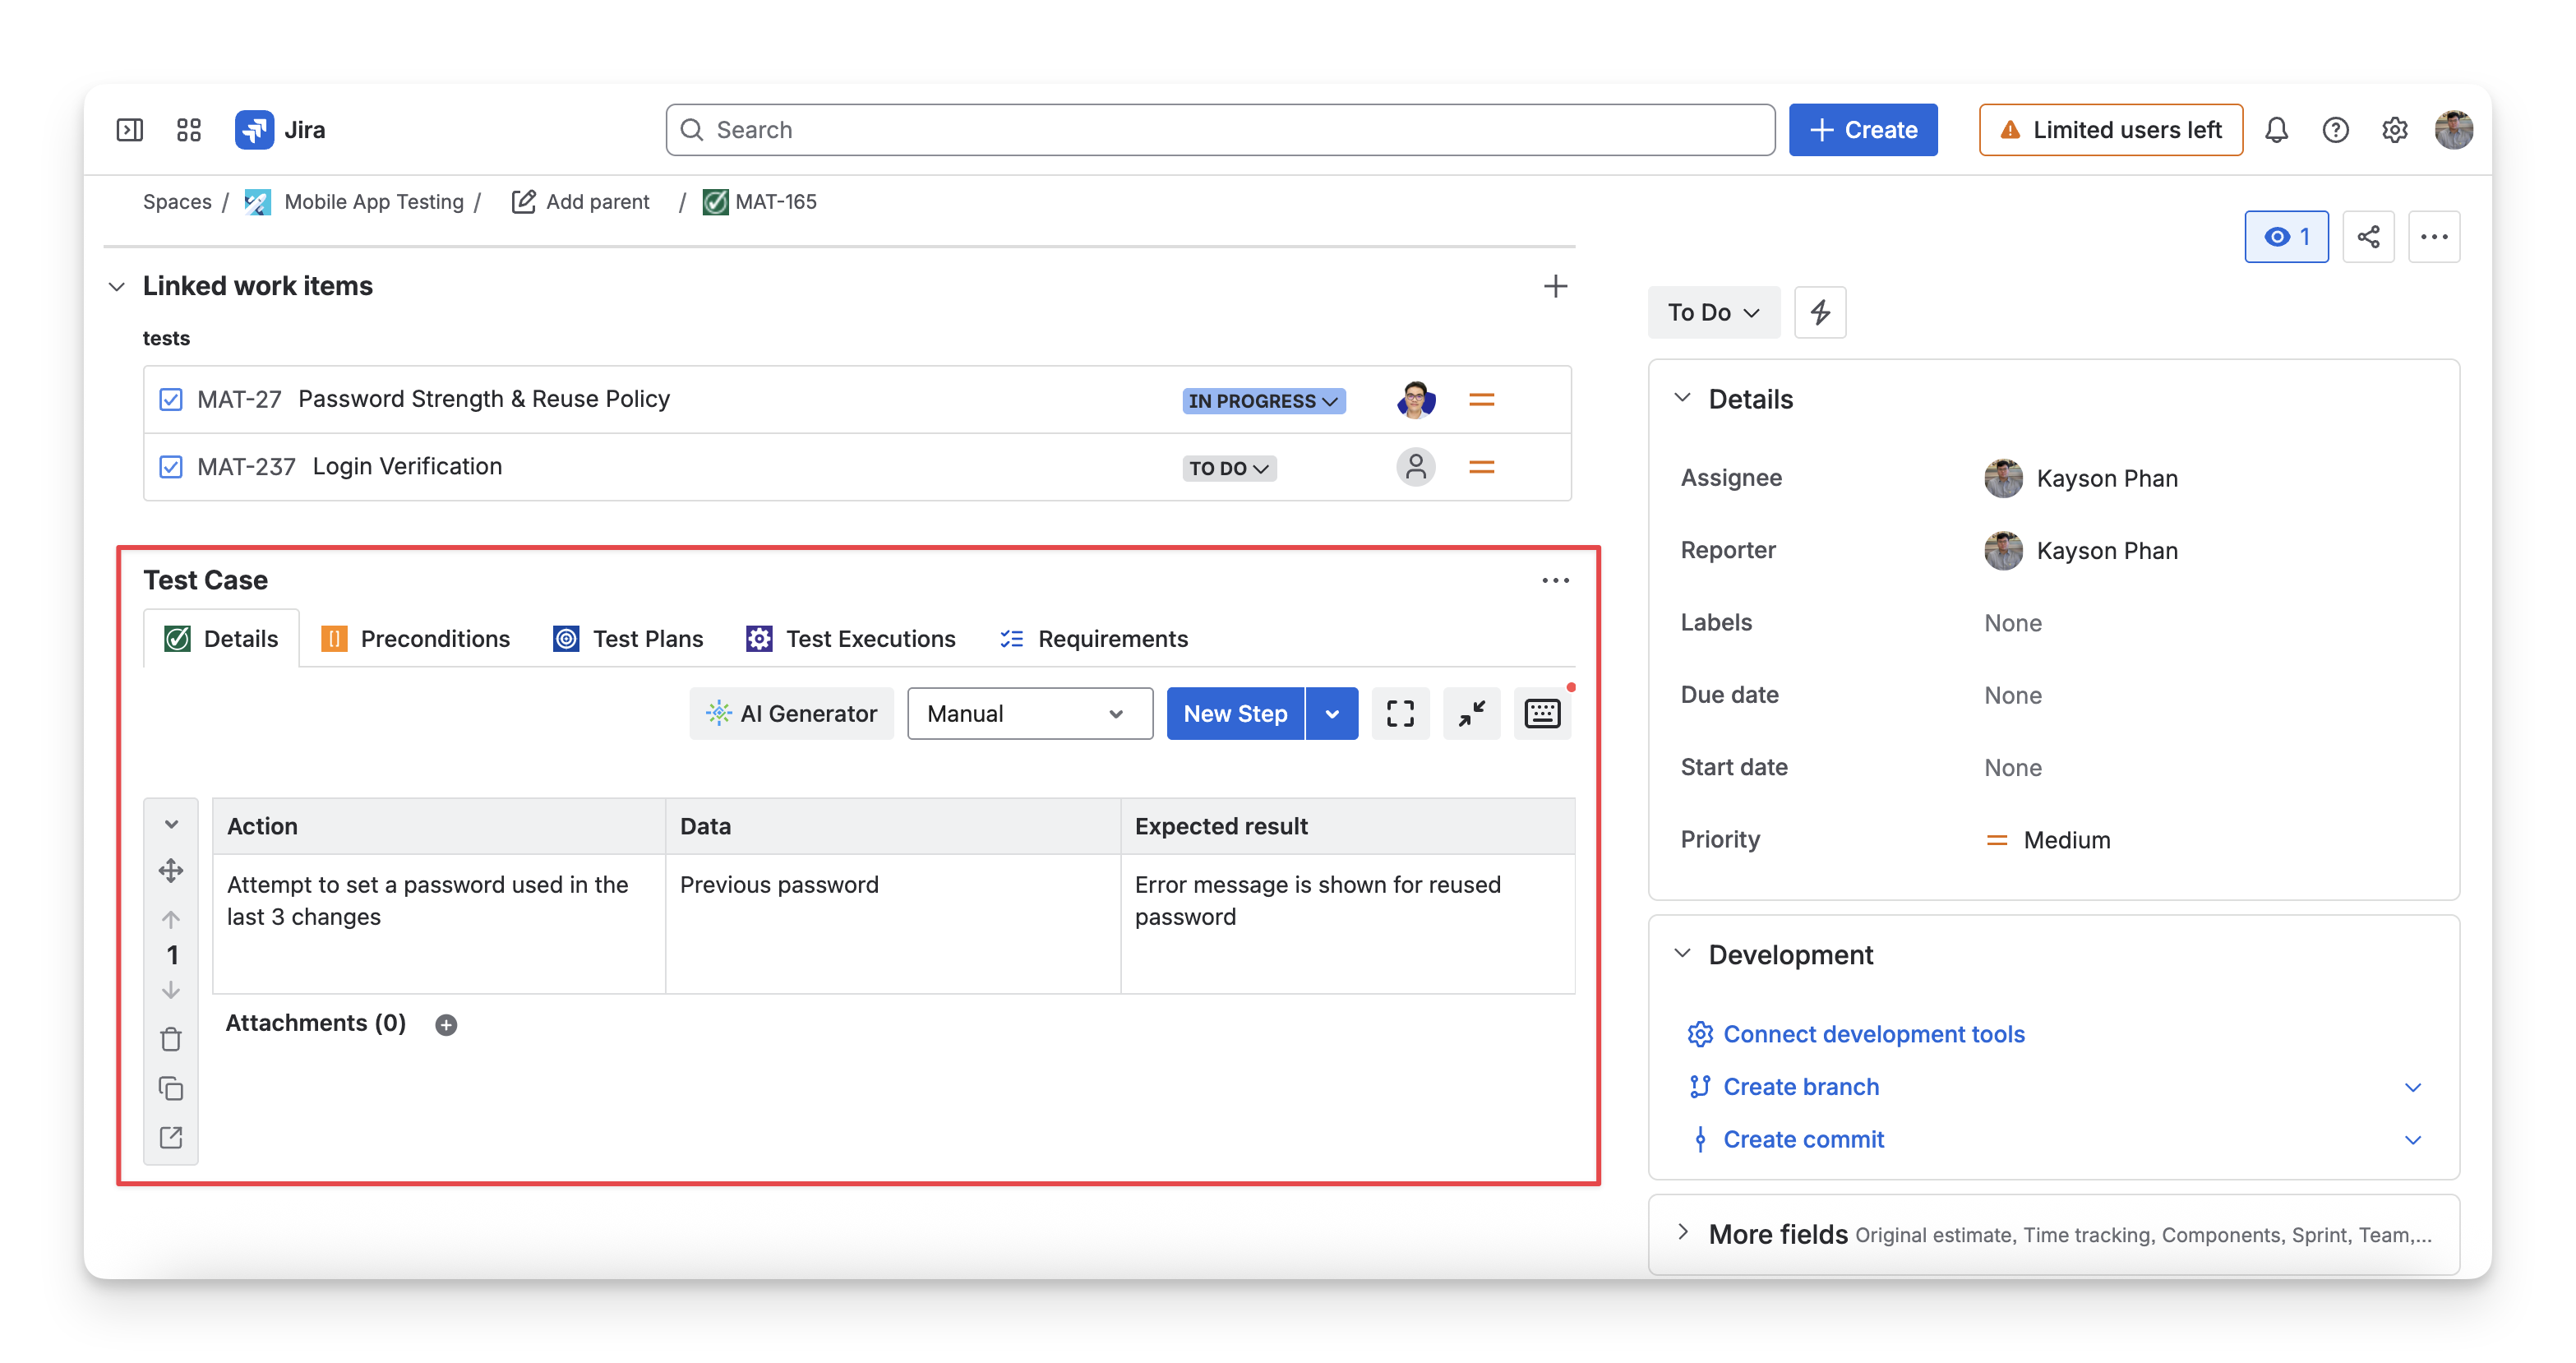Click the New Step button
This screenshot has height=1363, width=2576.
pos(1235,714)
